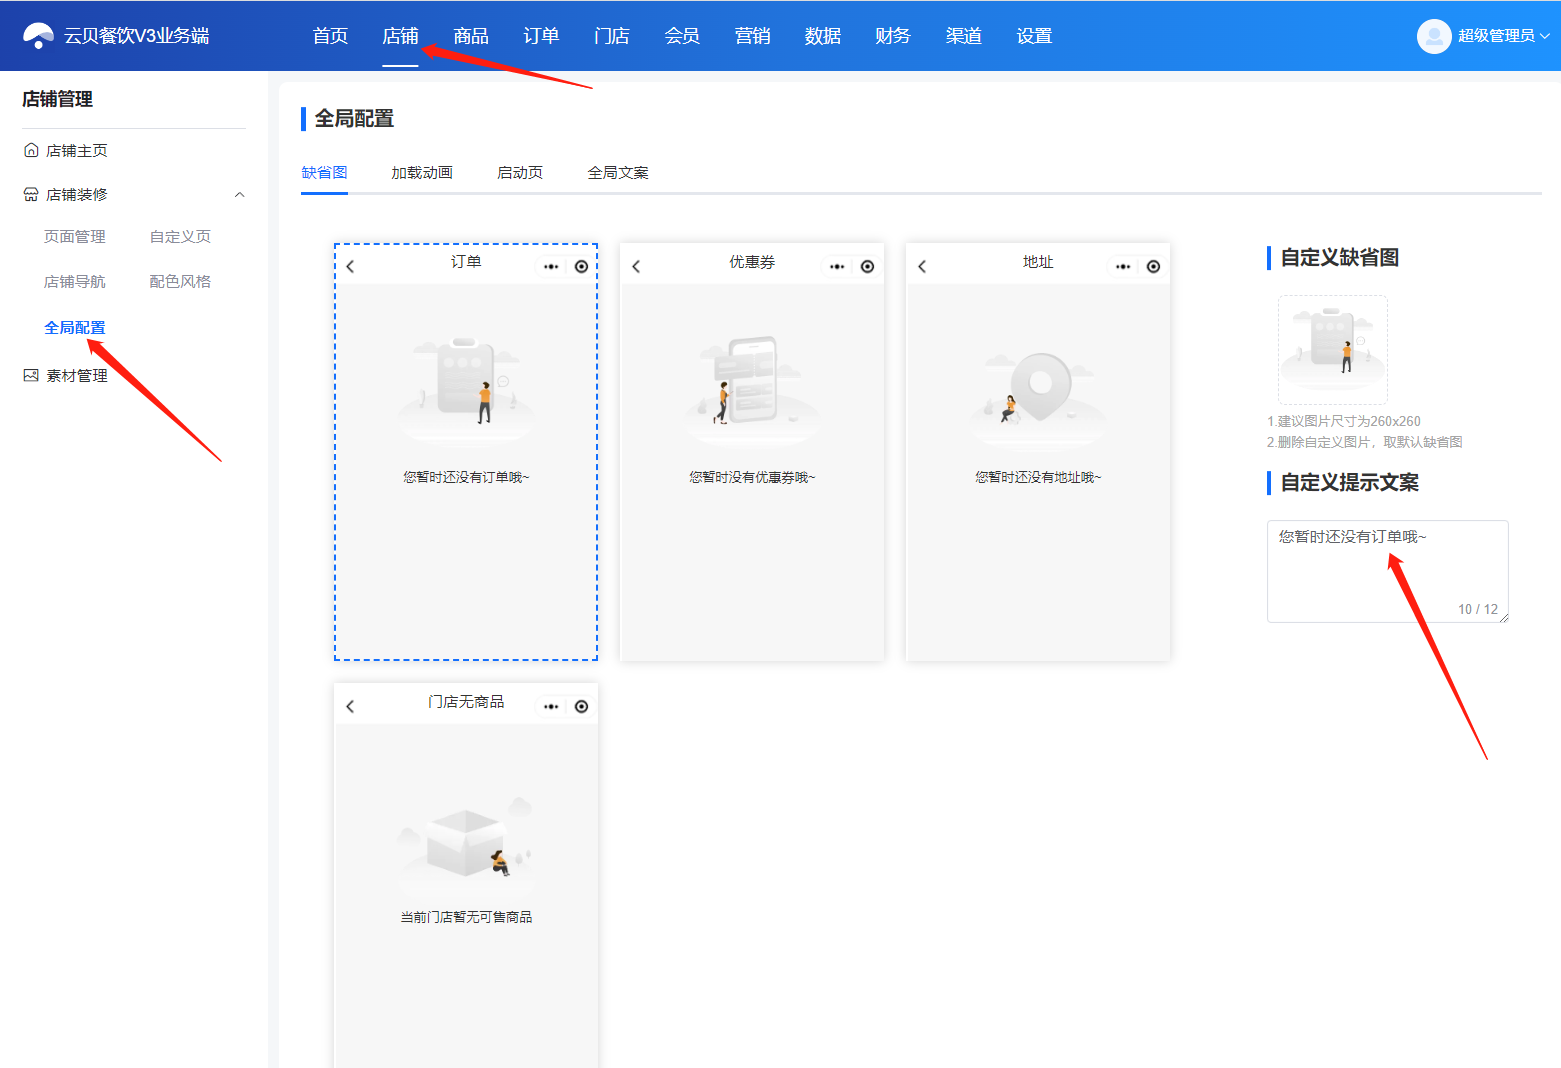This screenshot has height=1068, width=1561.
Task: Click the 店铺装修 shop icon
Action: [x=31, y=194]
